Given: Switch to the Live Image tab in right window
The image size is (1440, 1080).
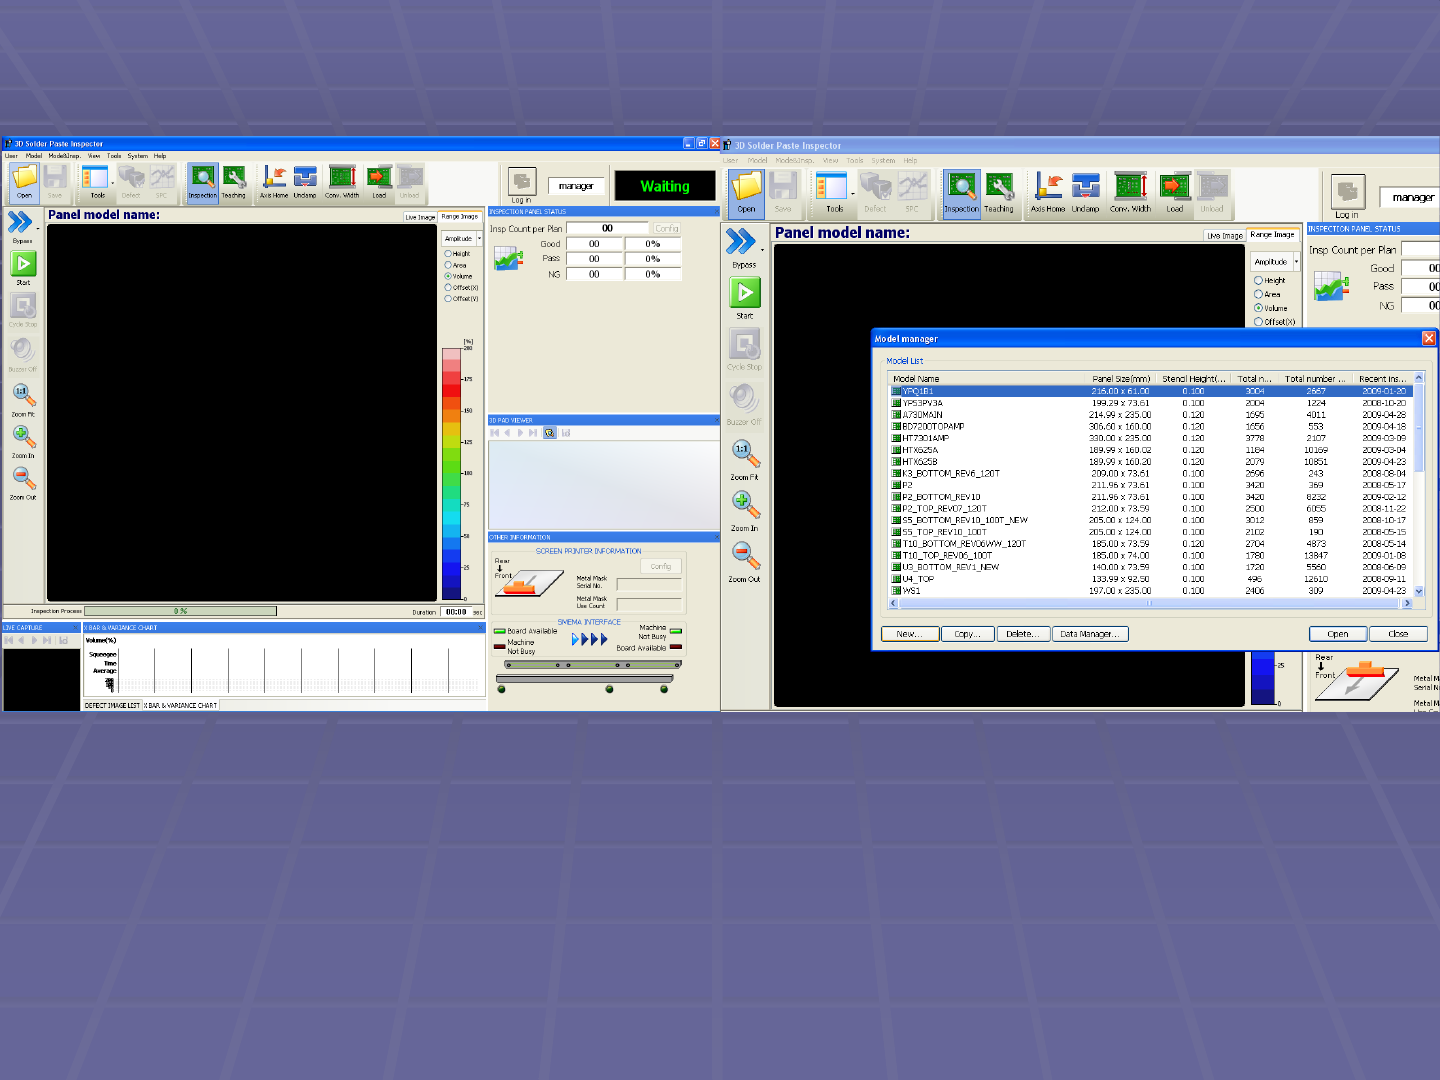Looking at the screenshot, I should click(1225, 236).
